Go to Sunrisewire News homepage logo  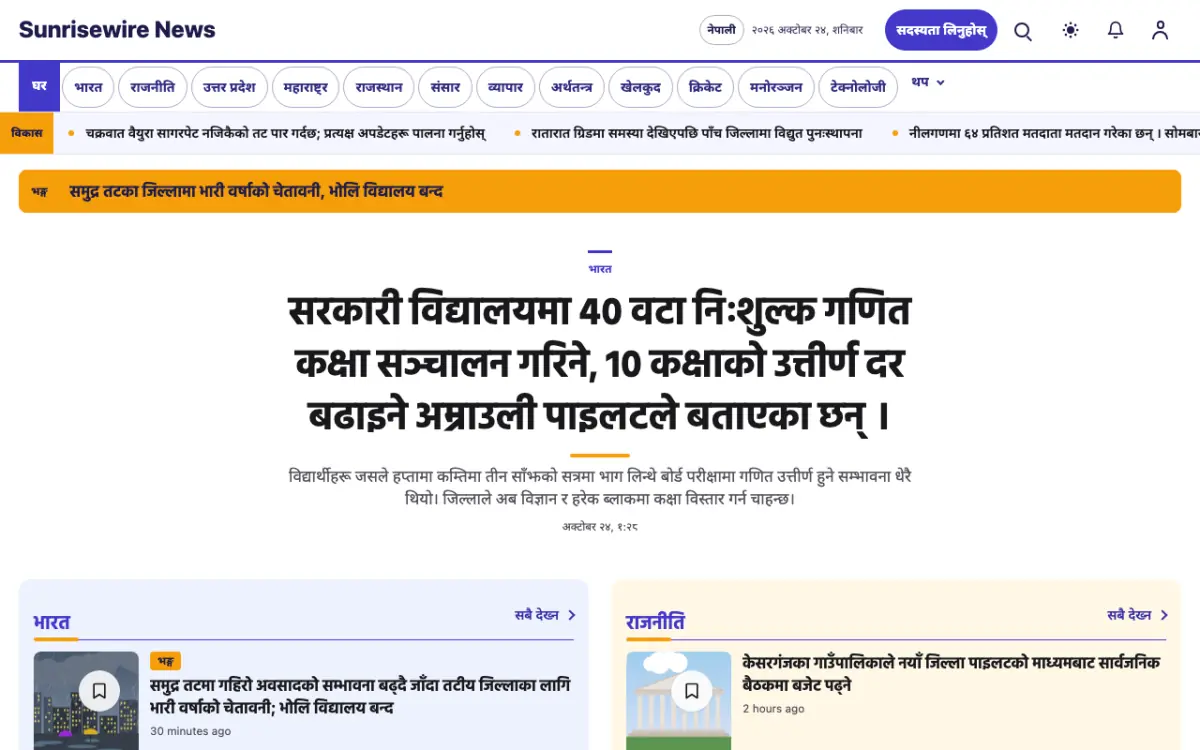tap(117, 30)
